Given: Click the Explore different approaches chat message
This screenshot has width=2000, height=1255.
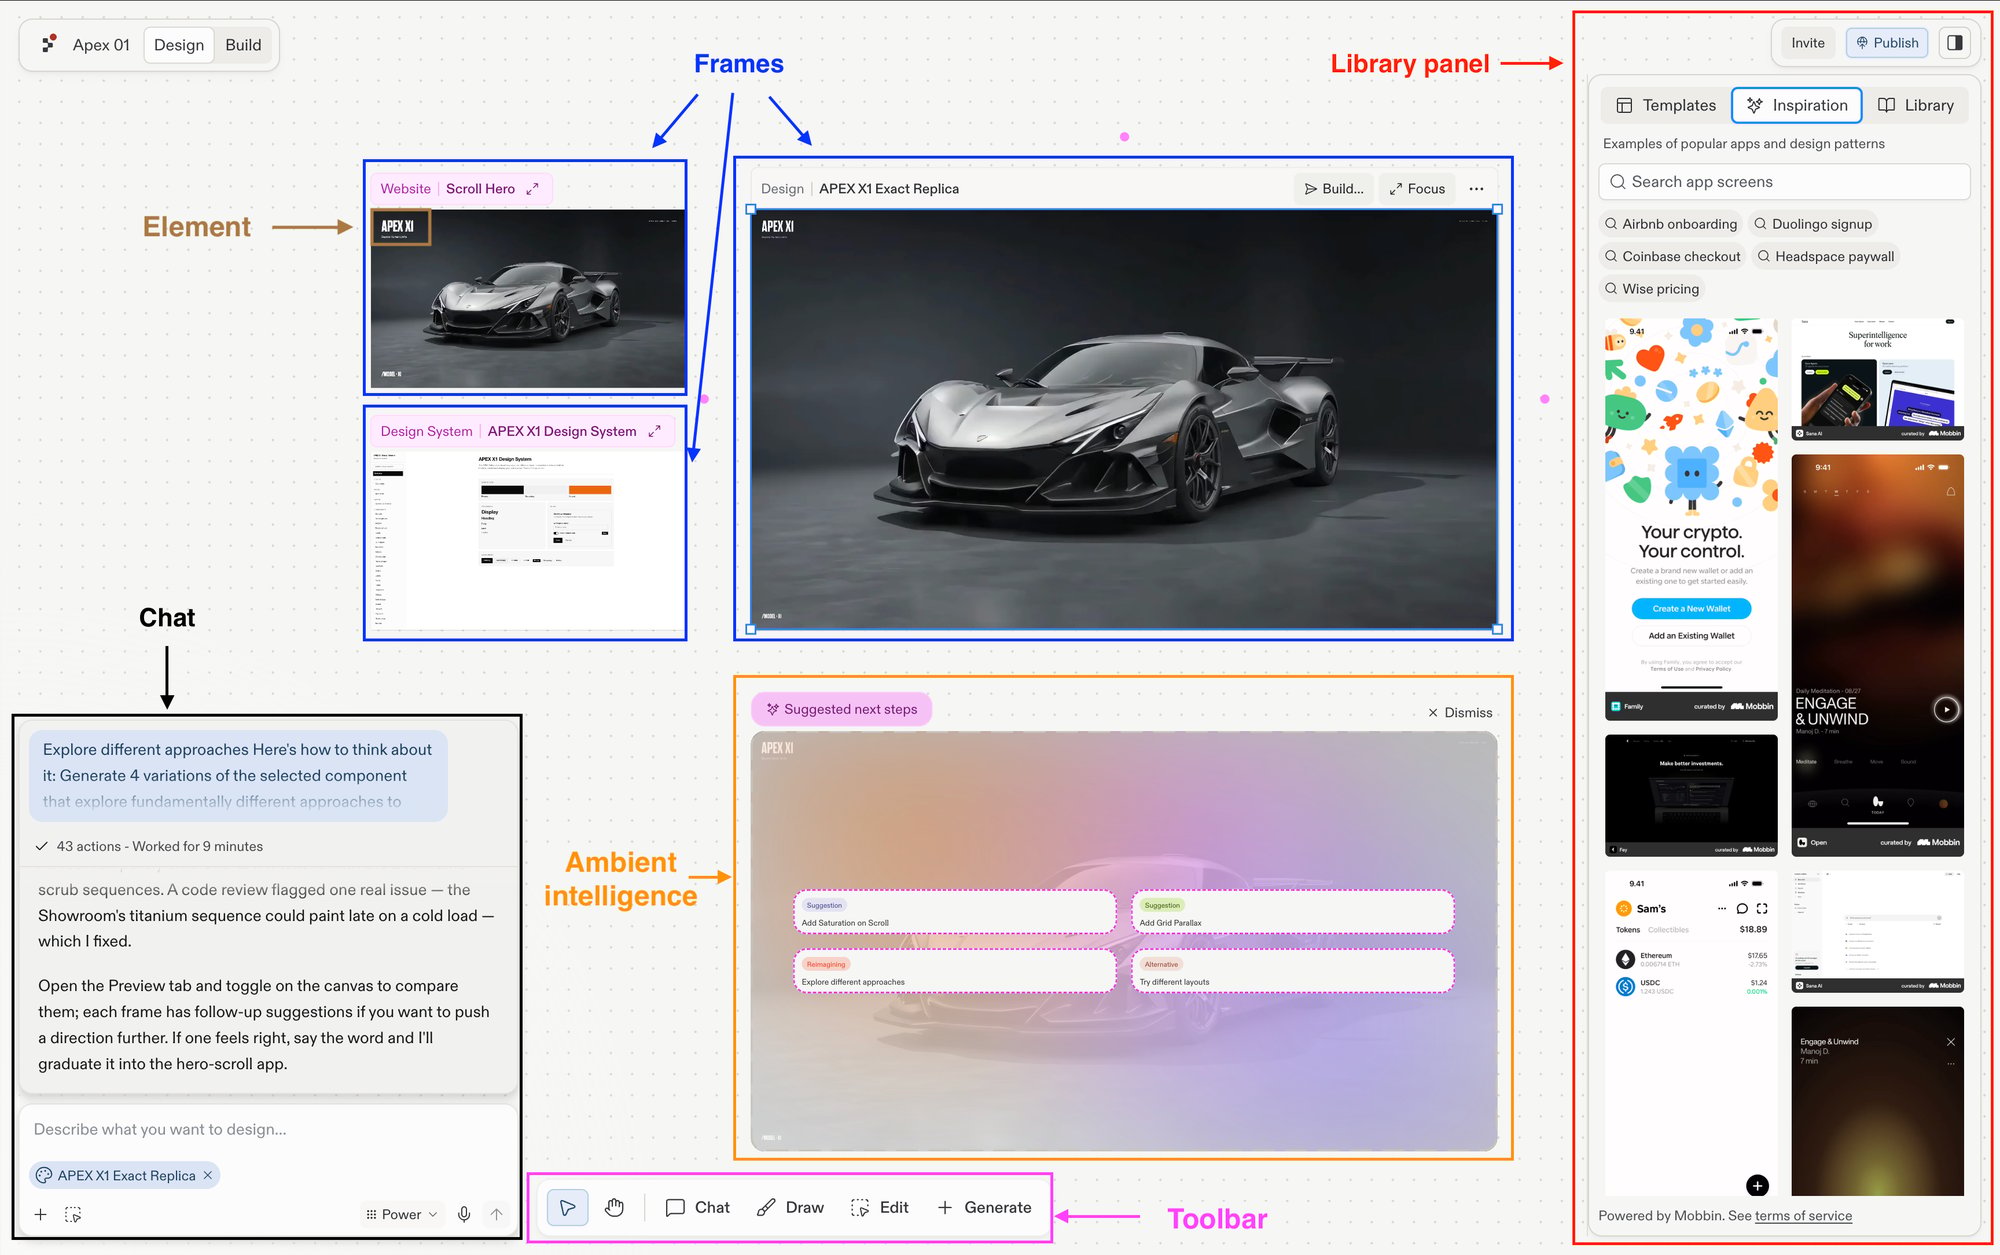Looking at the screenshot, I should coord(238,775).
